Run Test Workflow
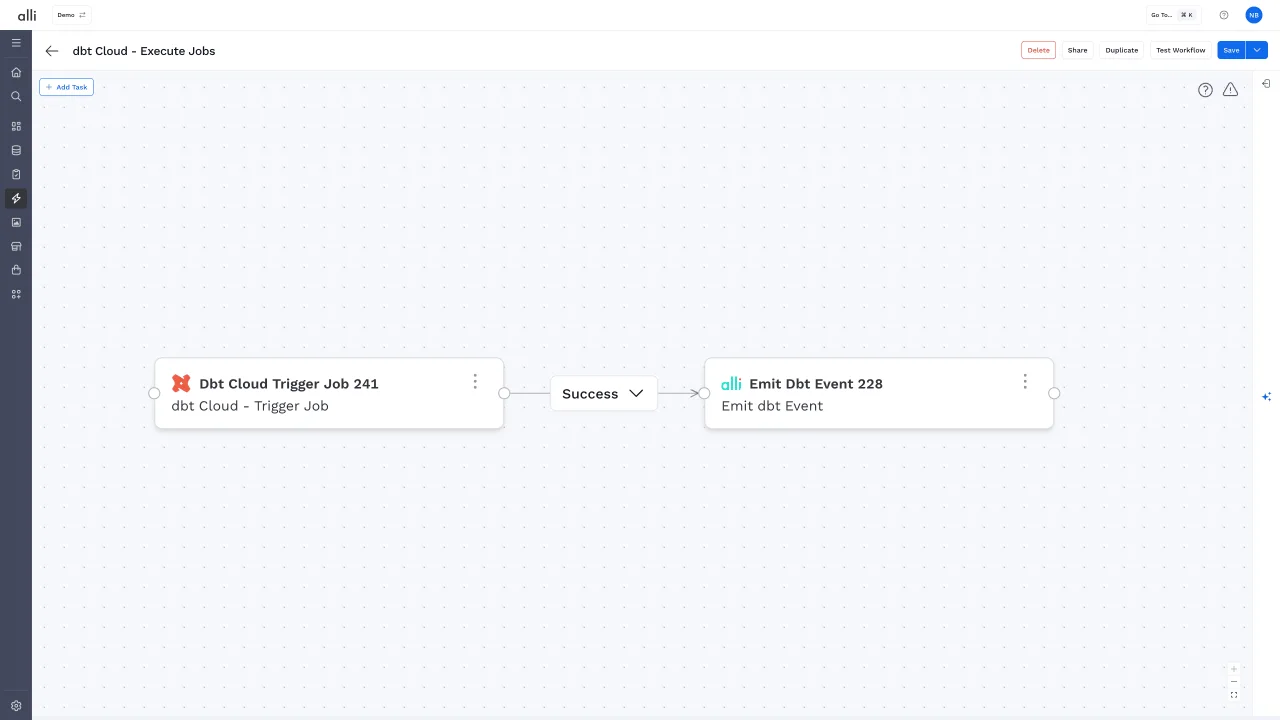 tap(1181, 50)
